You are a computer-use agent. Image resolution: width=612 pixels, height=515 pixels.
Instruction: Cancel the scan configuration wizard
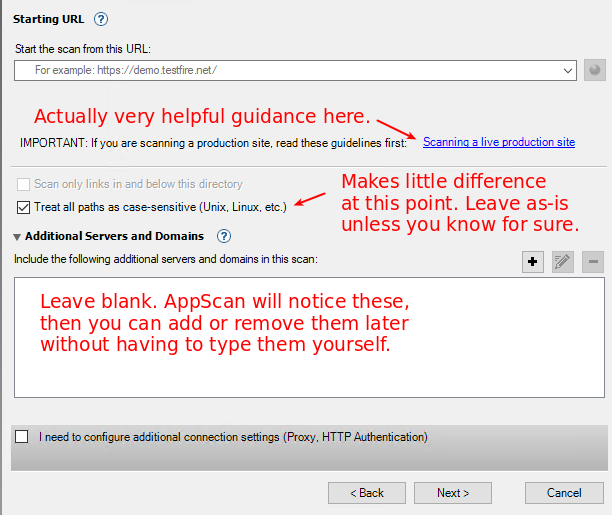click(565, 493)
